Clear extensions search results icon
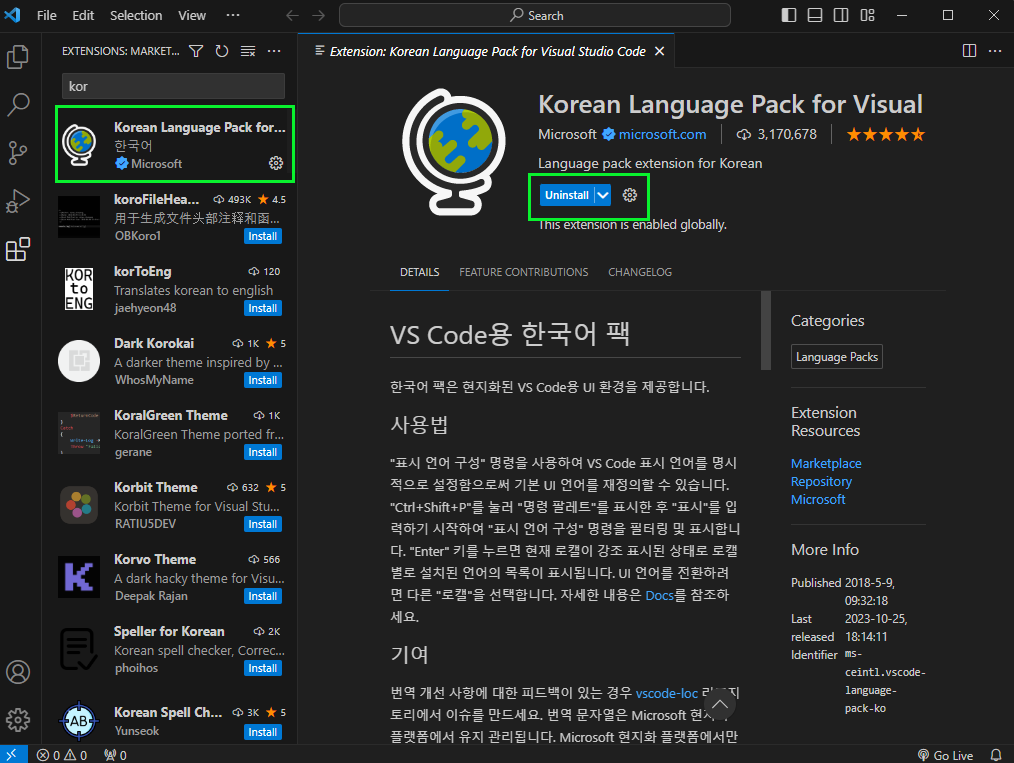 click(248, 51)
